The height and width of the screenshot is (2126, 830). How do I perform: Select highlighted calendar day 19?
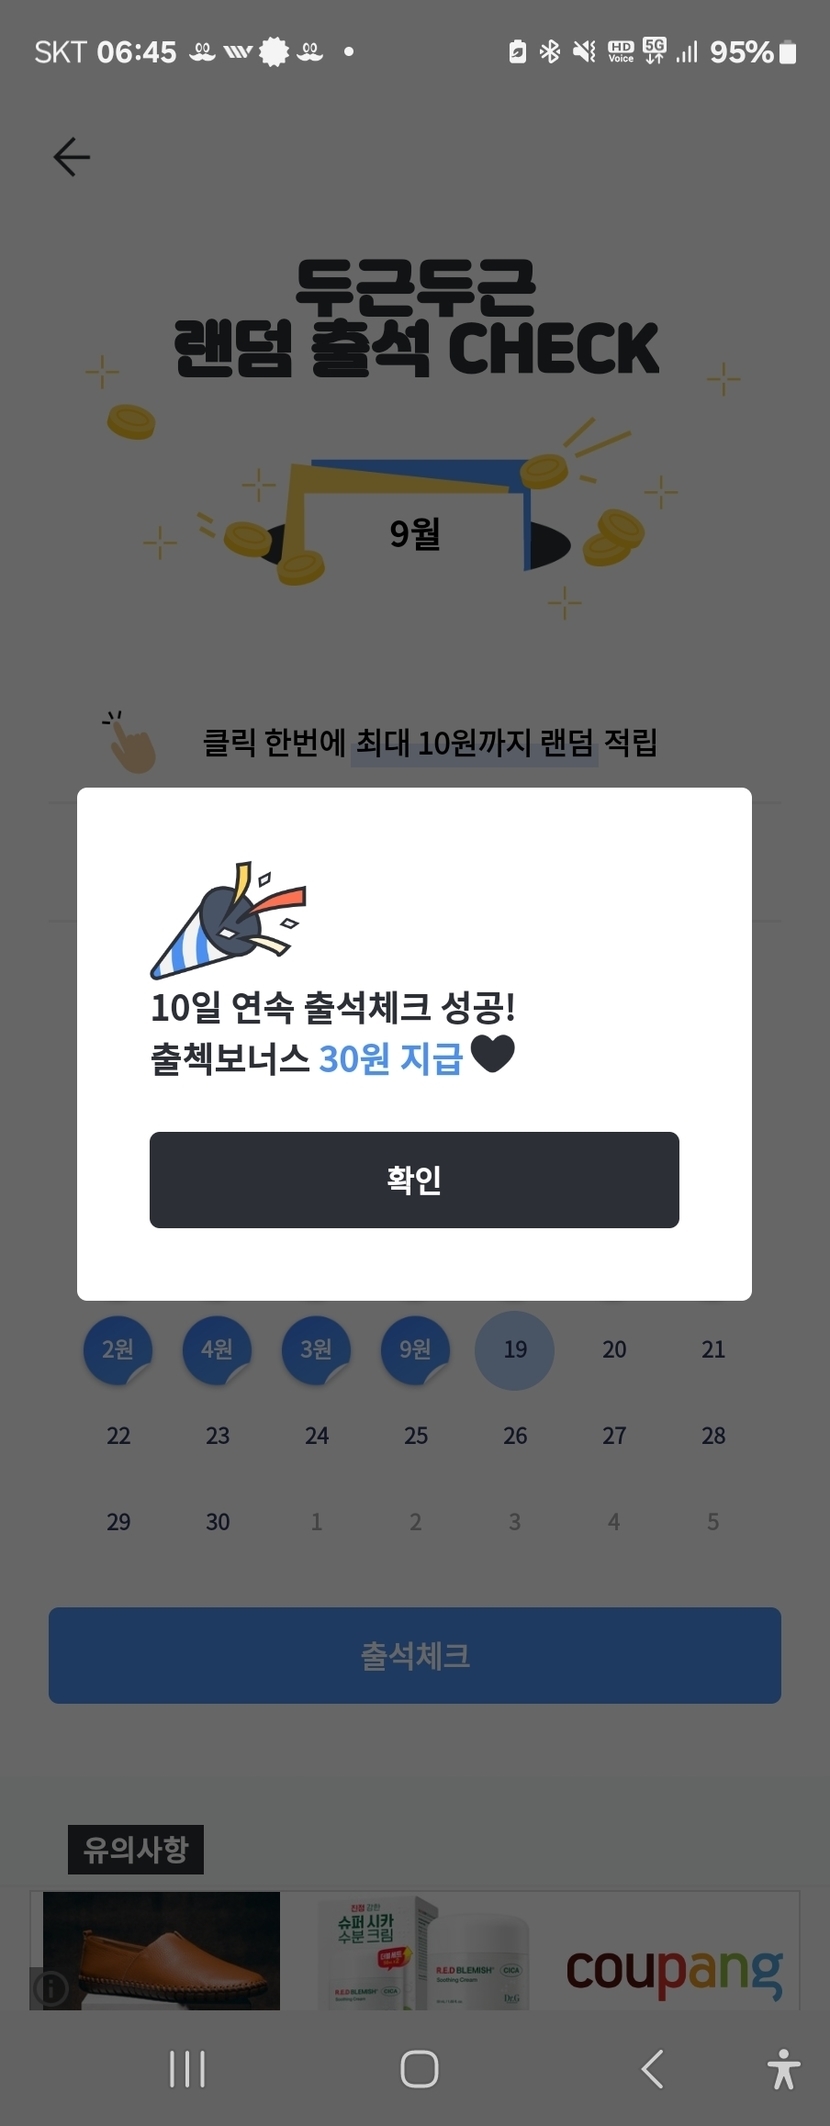514,1350
